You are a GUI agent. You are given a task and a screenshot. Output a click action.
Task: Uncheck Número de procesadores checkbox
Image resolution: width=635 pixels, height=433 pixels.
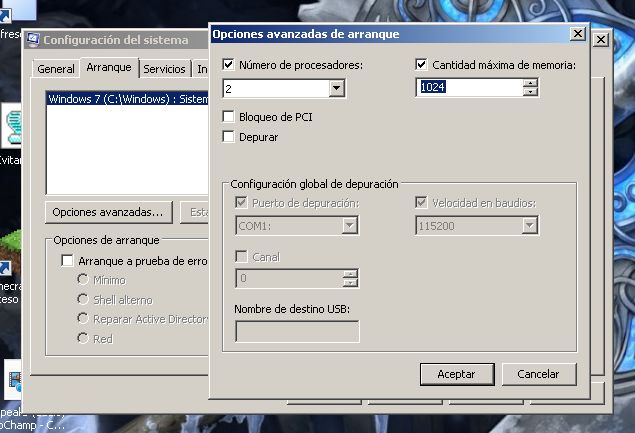click(228, 64)
